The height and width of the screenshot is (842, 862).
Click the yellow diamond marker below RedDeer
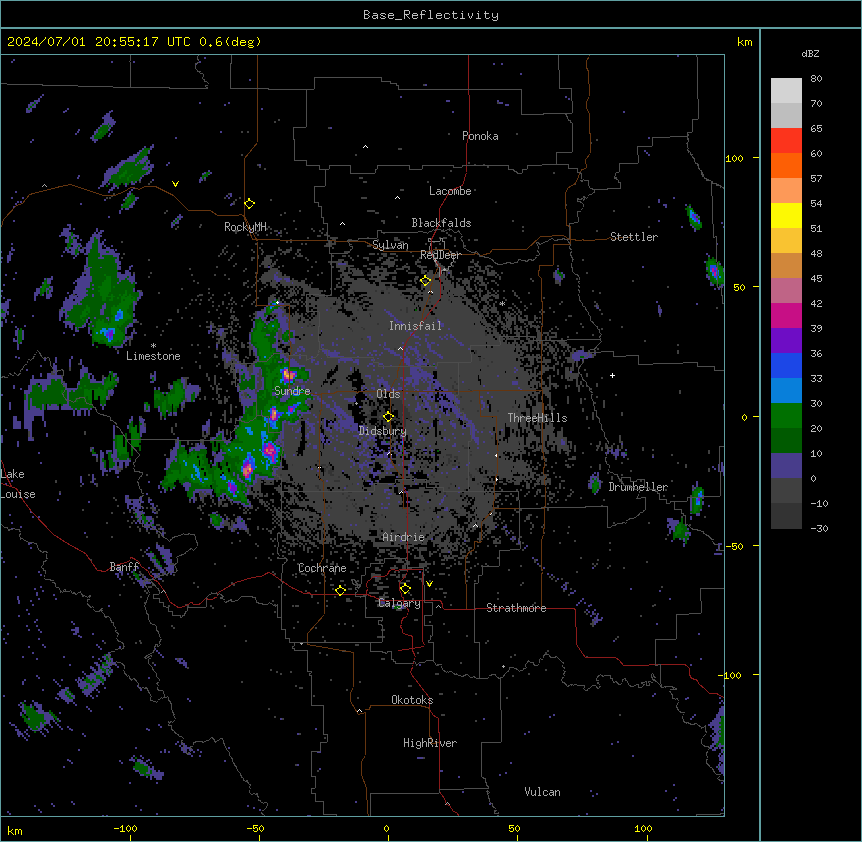426,281
